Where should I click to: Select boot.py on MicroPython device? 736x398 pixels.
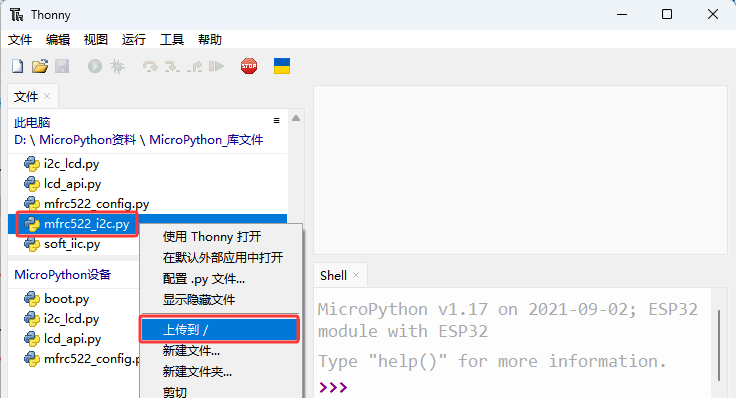click(x=67, y=299)
